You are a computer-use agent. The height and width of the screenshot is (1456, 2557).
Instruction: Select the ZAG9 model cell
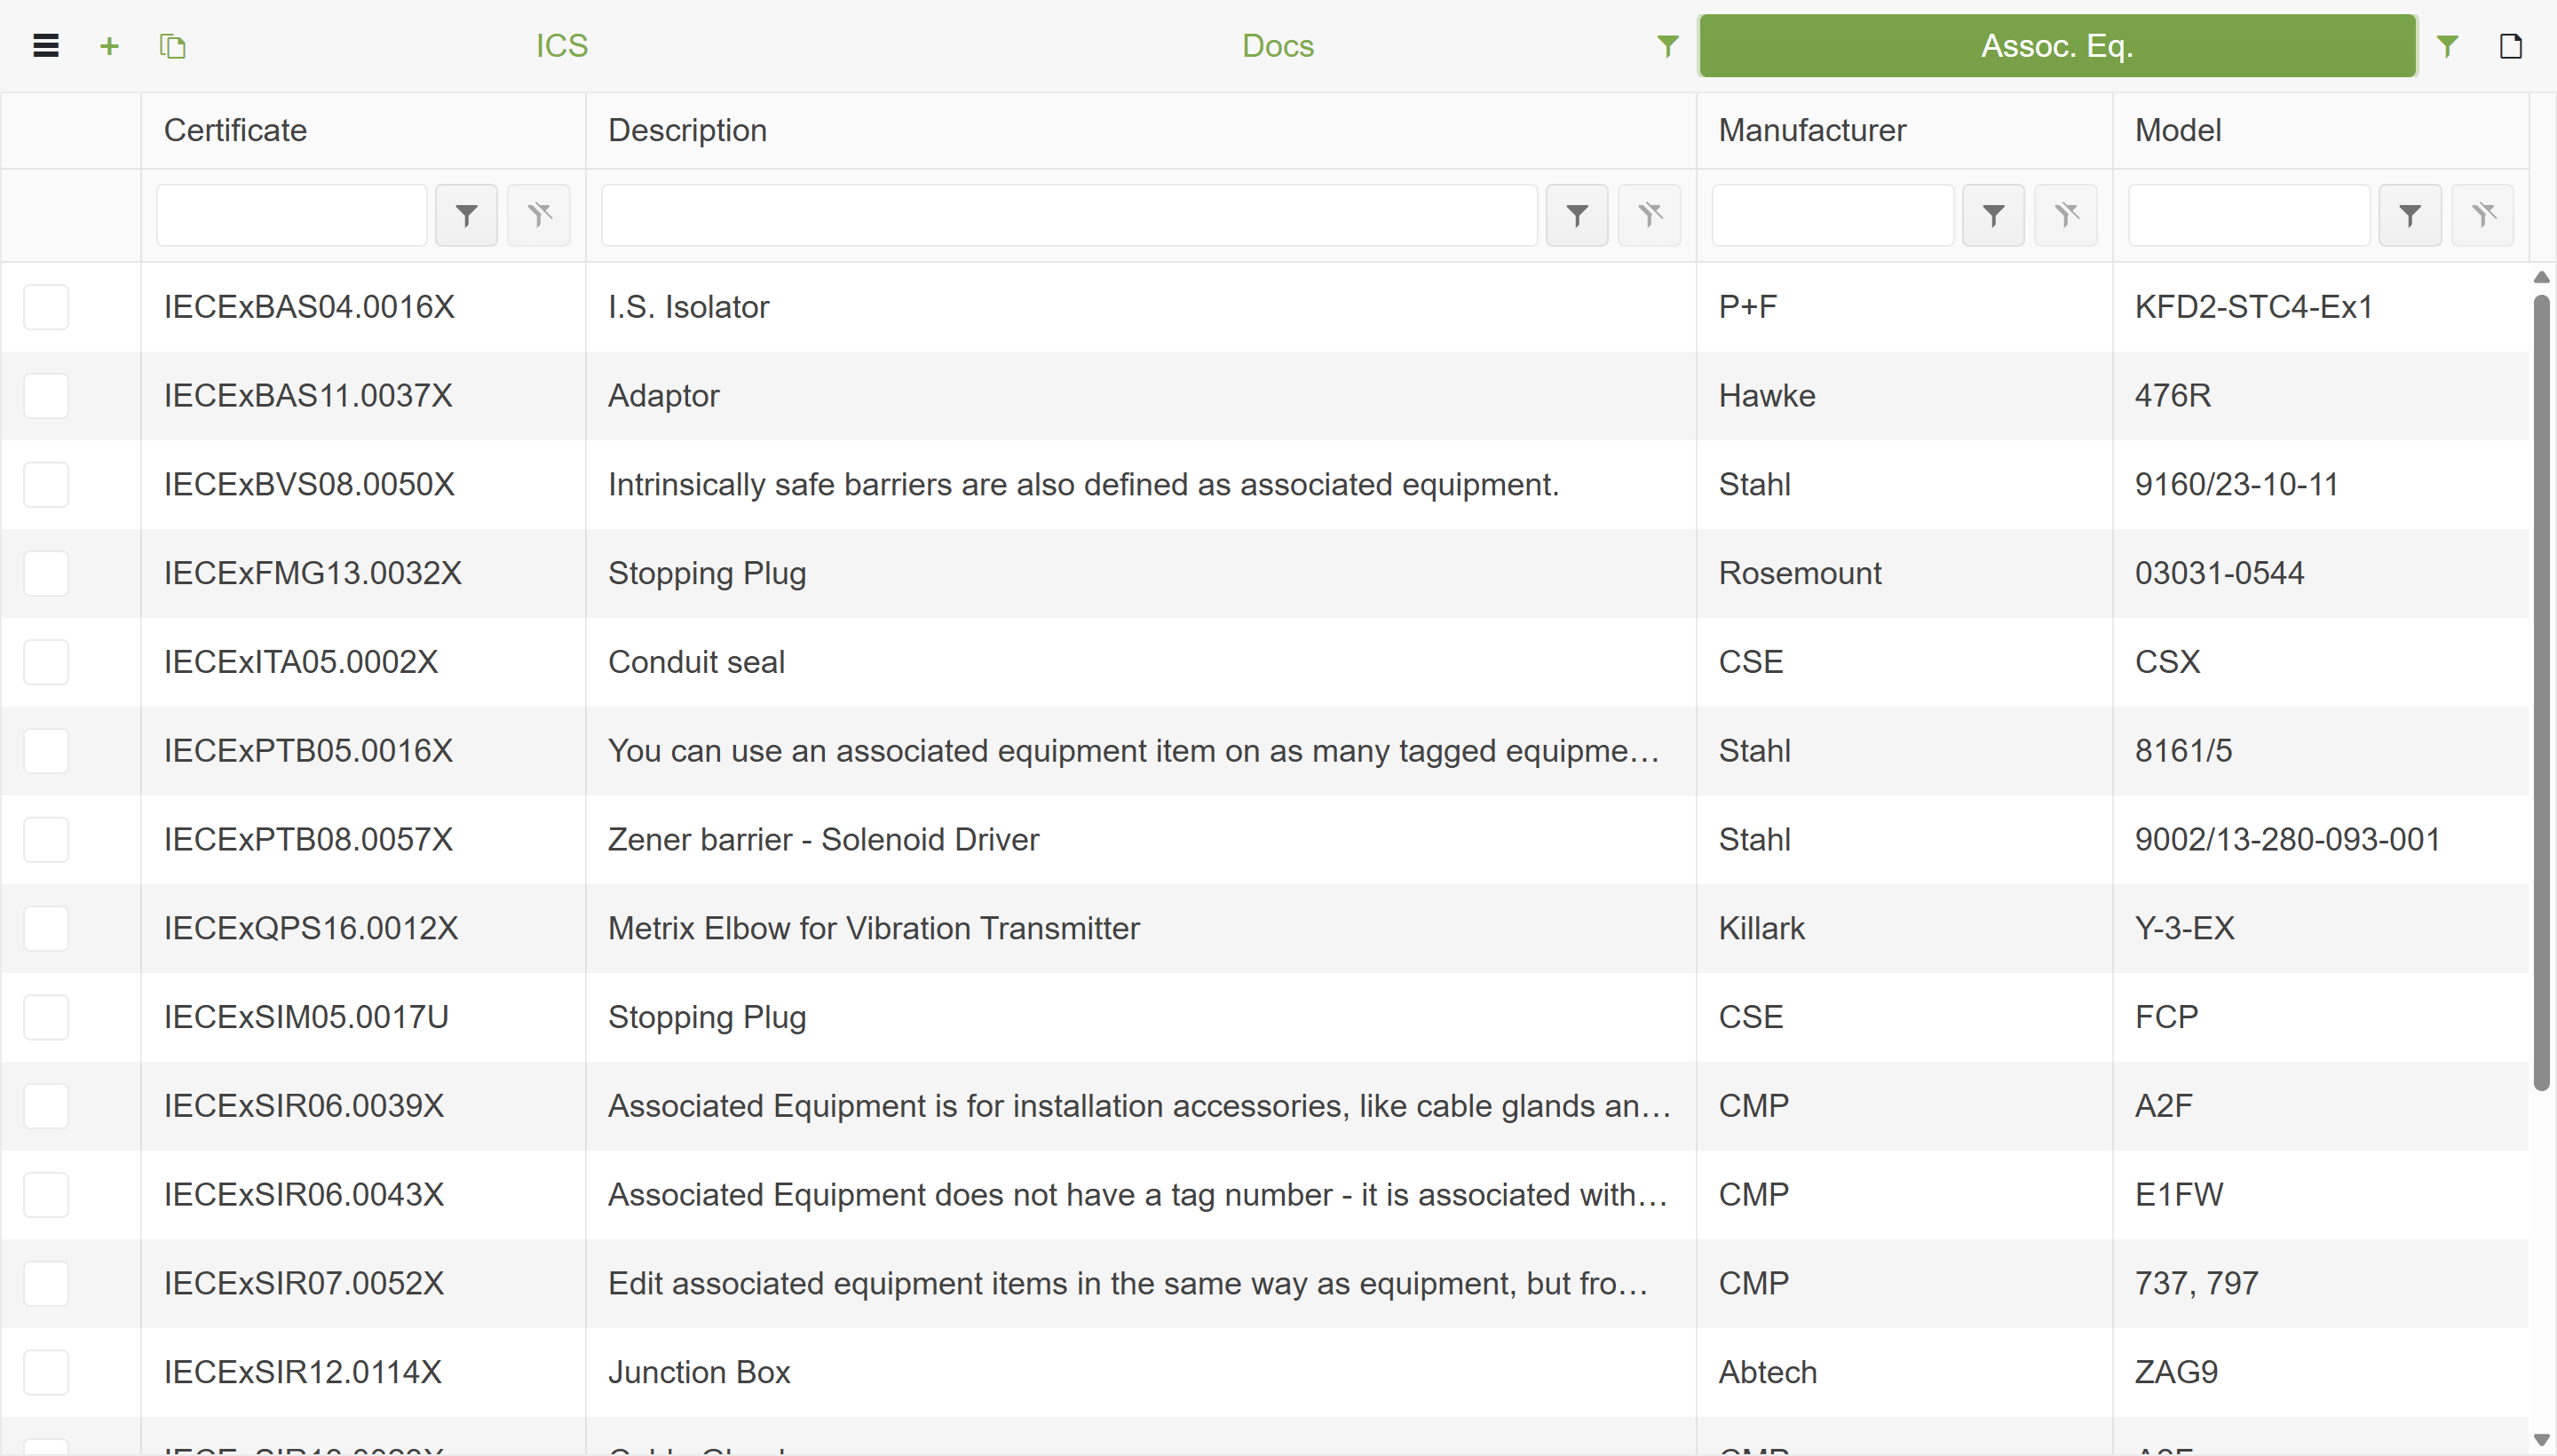[x=2321, y=1372]
